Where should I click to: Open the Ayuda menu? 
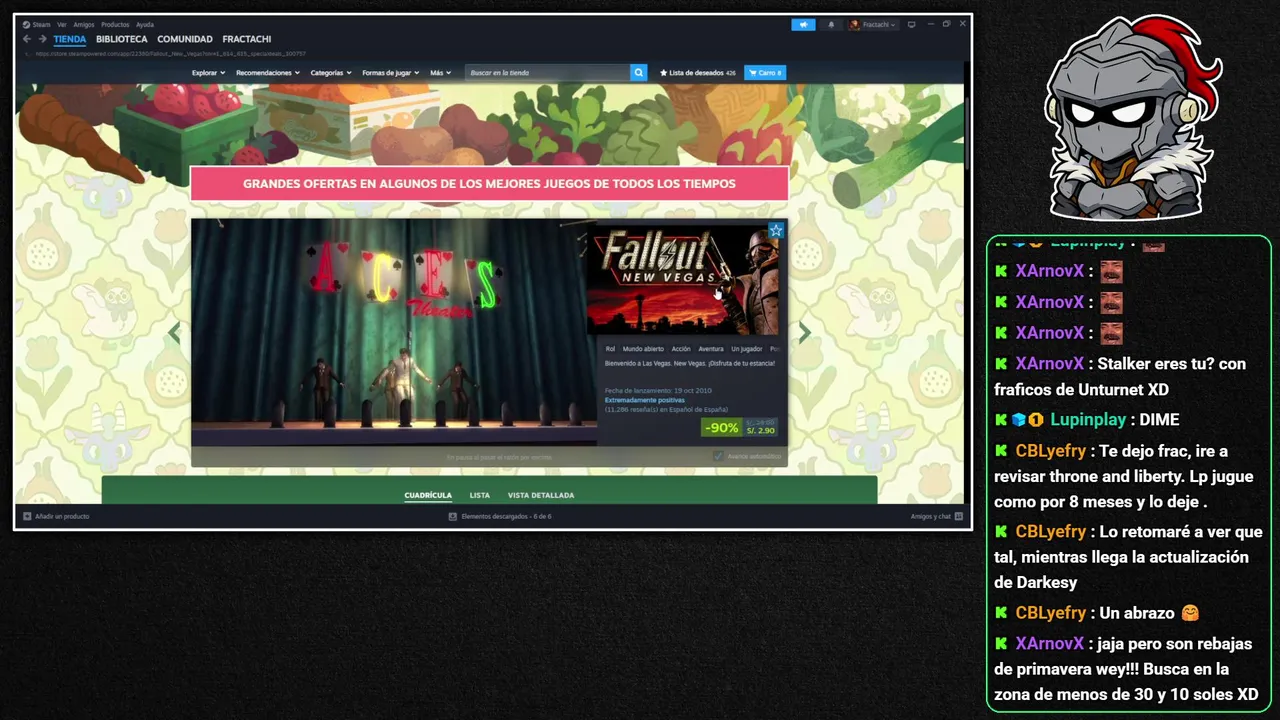point(145,24)
